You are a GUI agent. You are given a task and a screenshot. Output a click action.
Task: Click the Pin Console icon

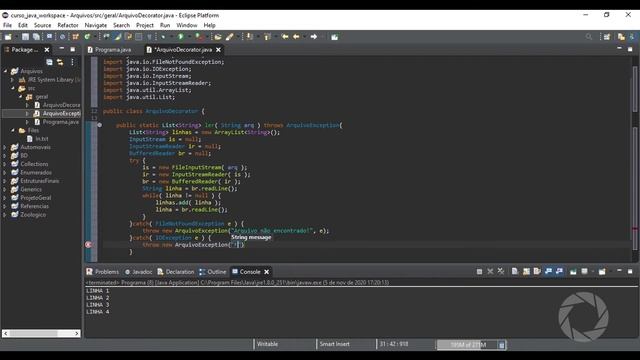(x=573, y=271)
